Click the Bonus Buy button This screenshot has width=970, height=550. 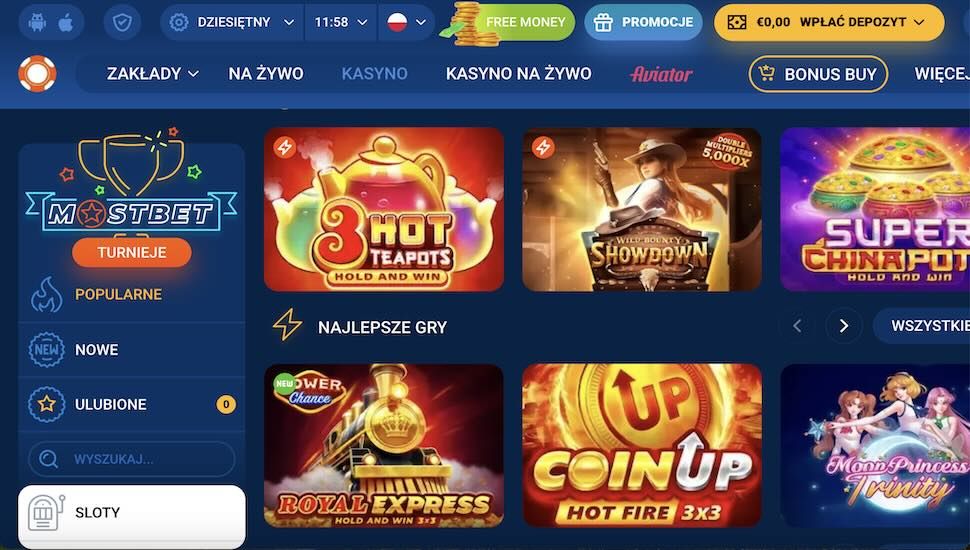[818, 74]
